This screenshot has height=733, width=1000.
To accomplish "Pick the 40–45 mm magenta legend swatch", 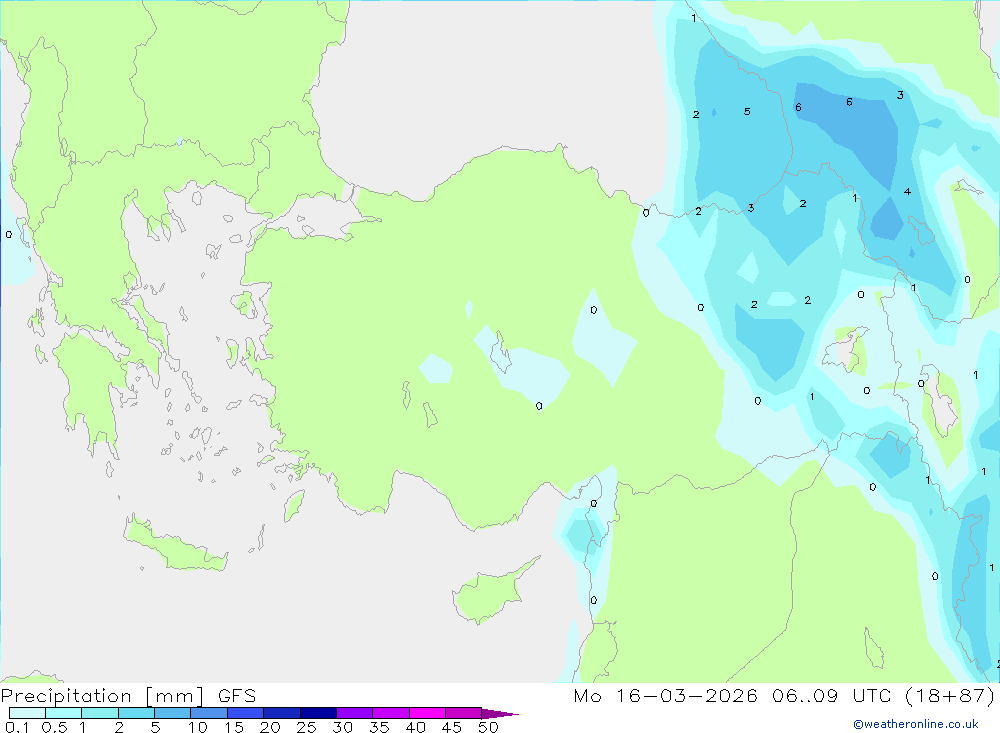I will tap(427, 713).
